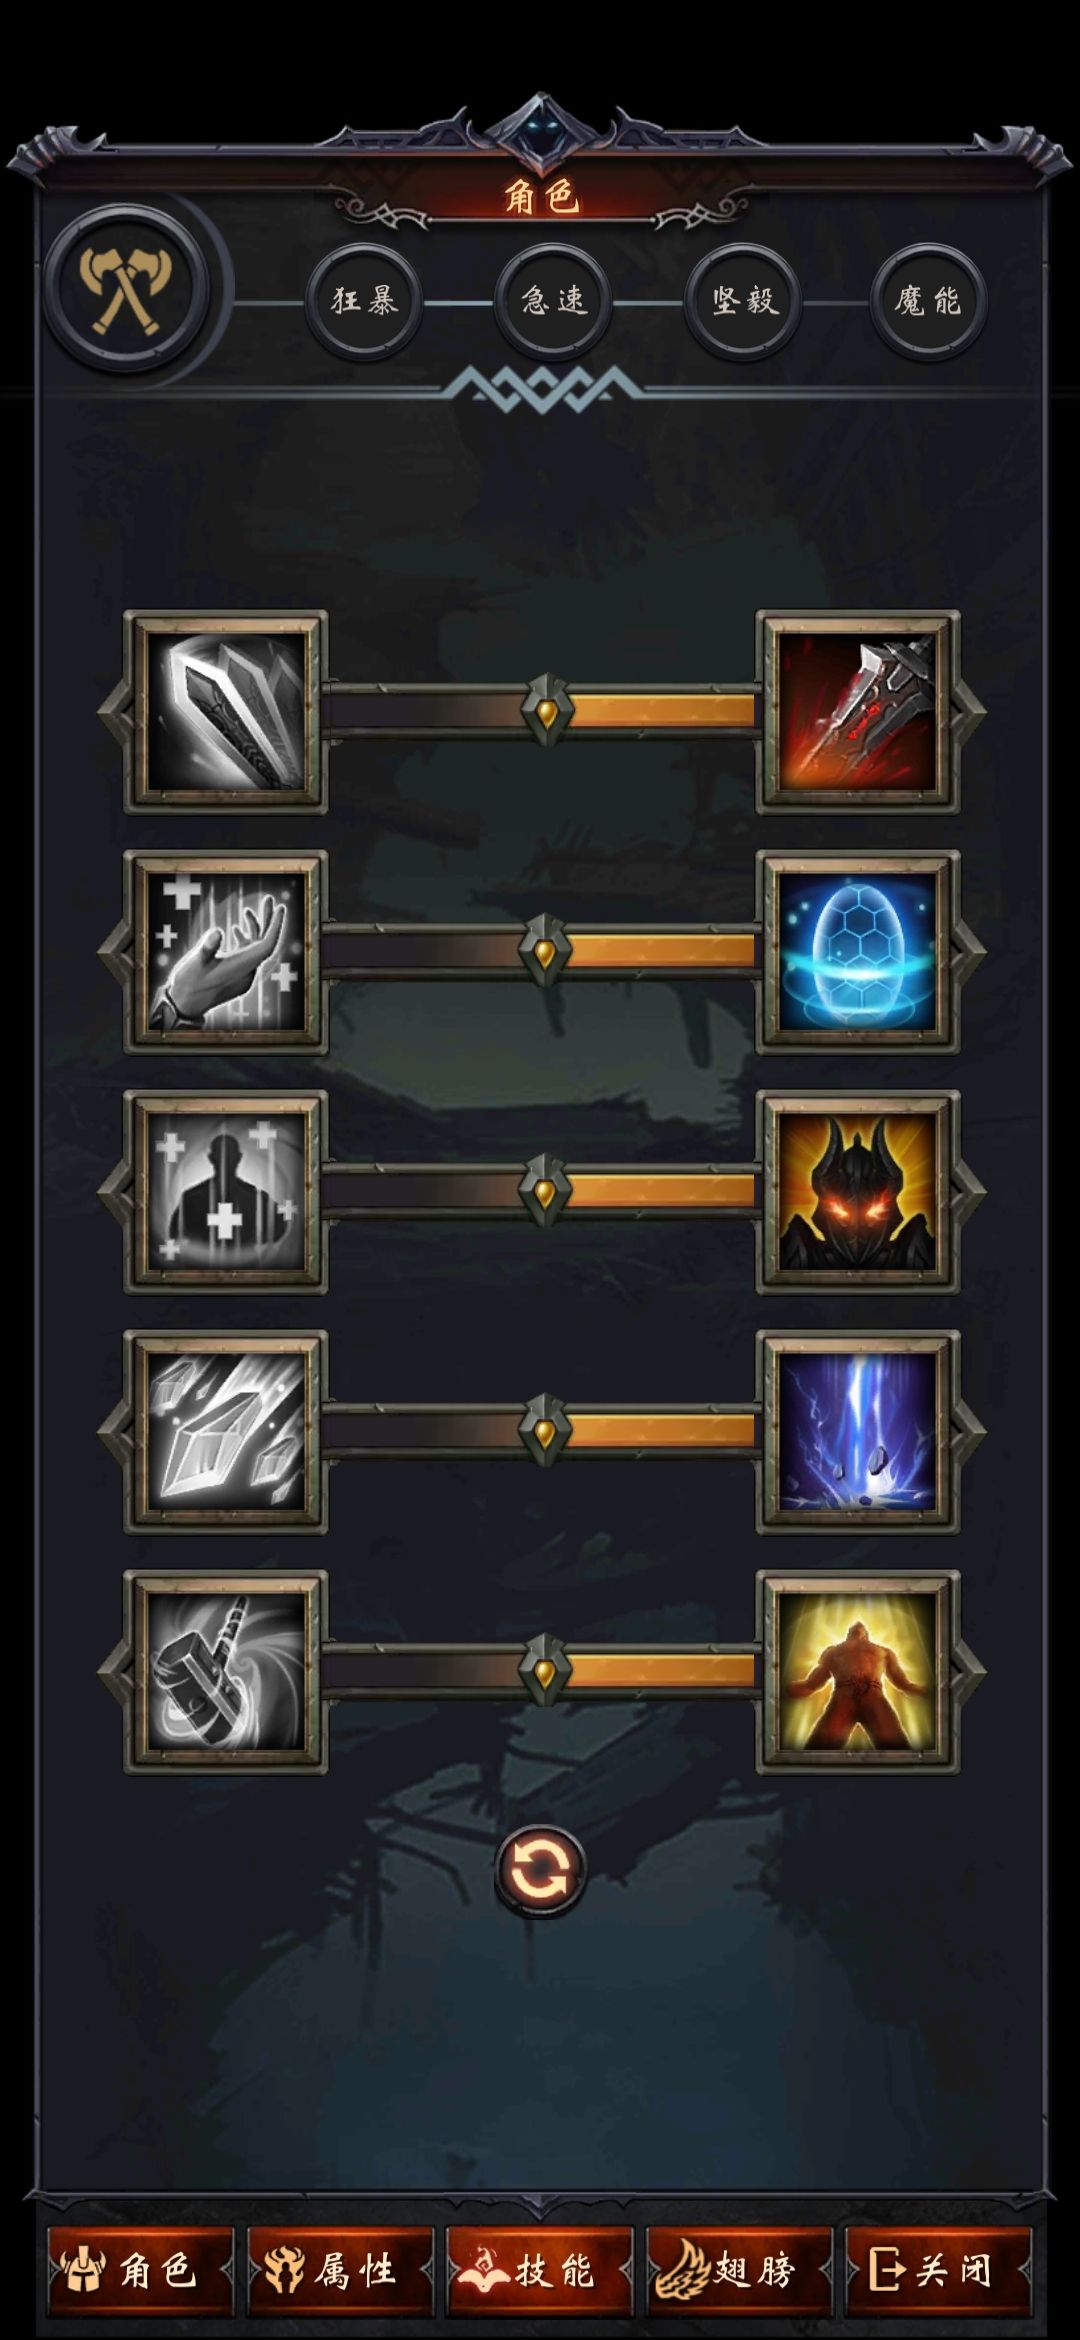Click the first skill slider gem marker
The width and height of the screenshot is (1080, 2340).
(545, 711)
